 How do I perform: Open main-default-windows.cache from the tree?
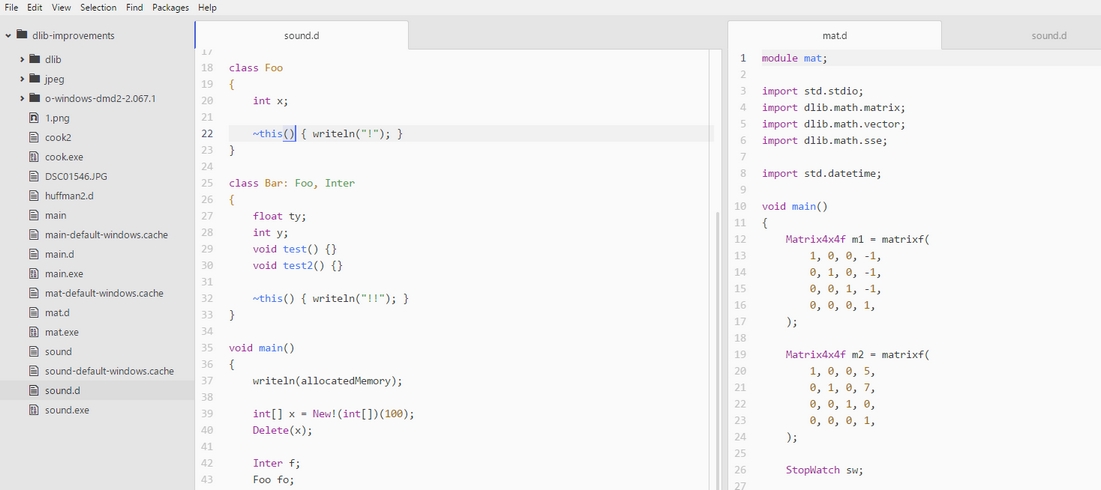(106, 235)
